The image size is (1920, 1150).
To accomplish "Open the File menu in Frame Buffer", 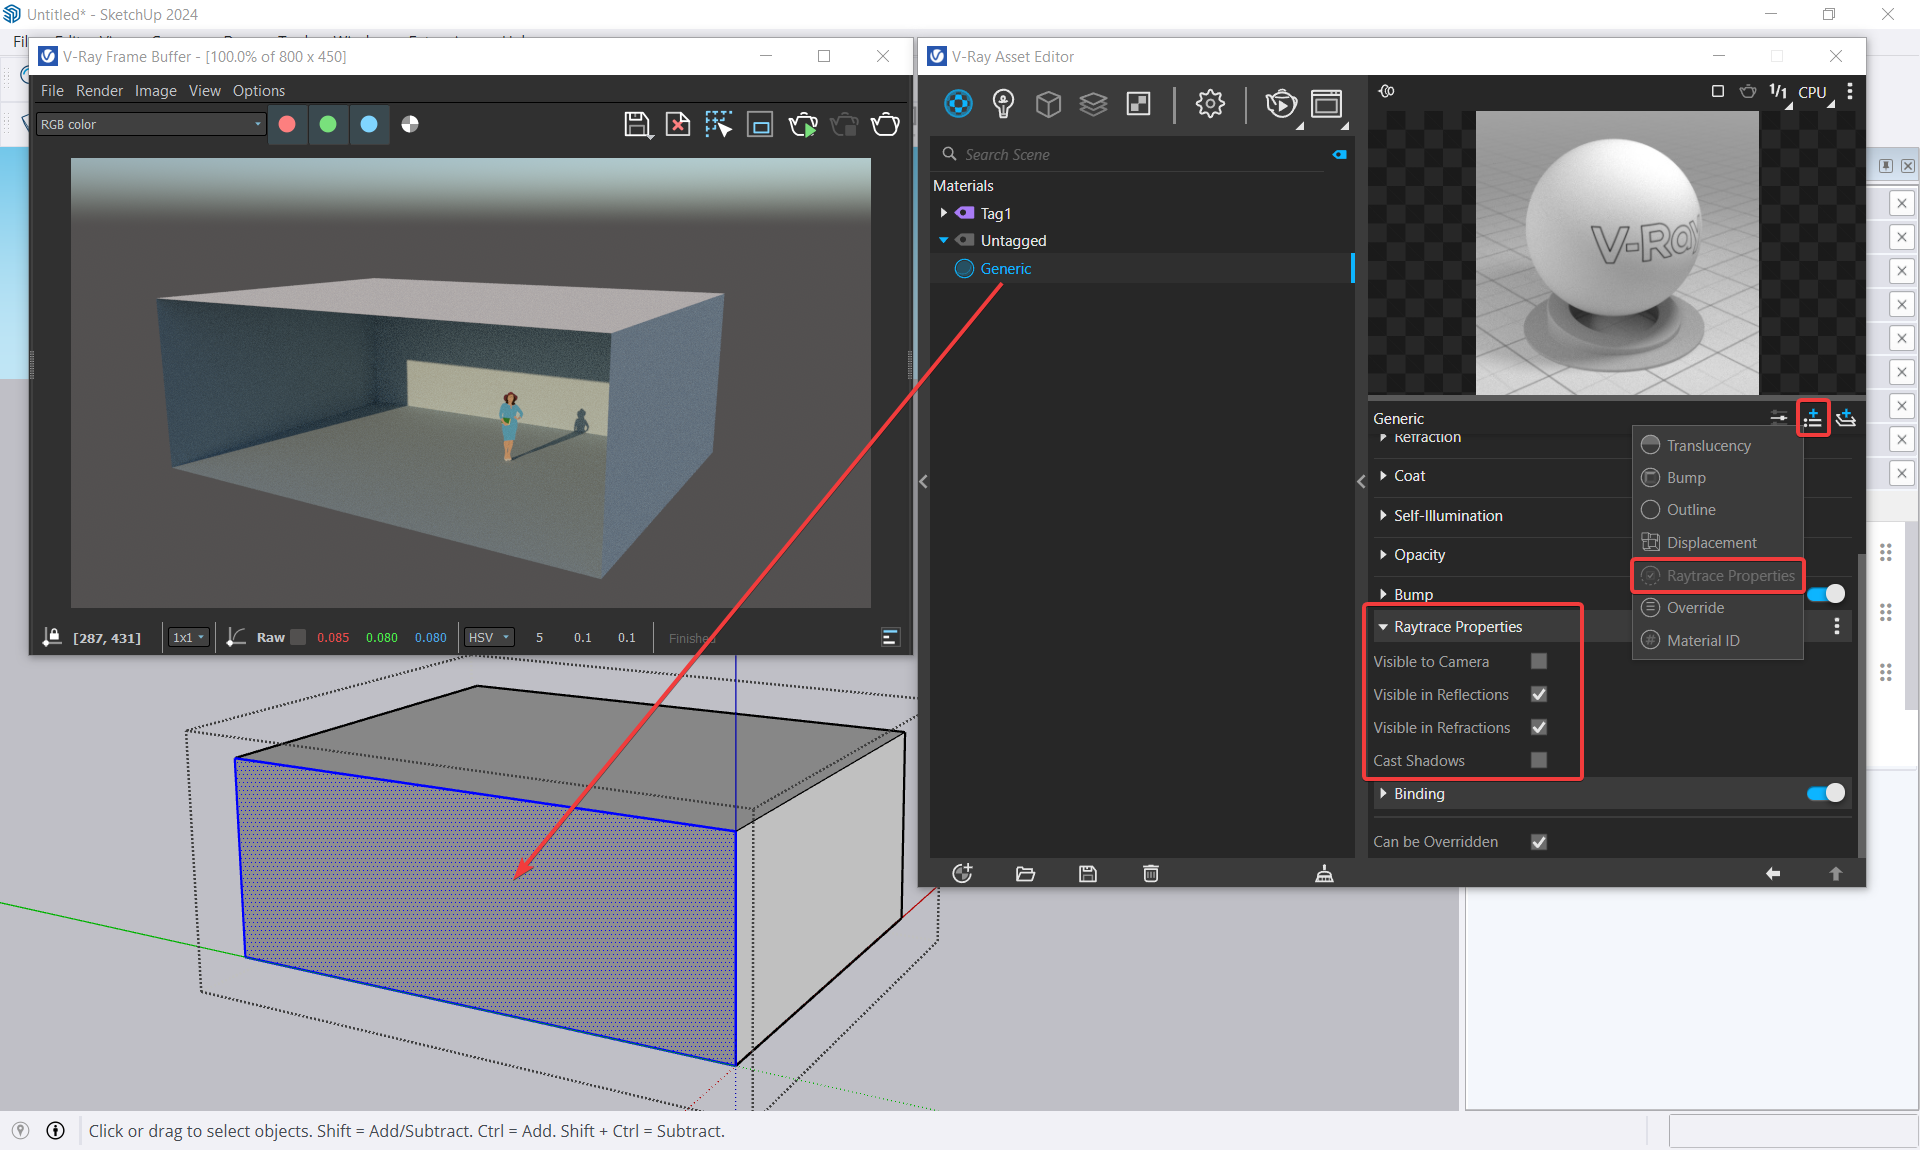I will [52, 90].
